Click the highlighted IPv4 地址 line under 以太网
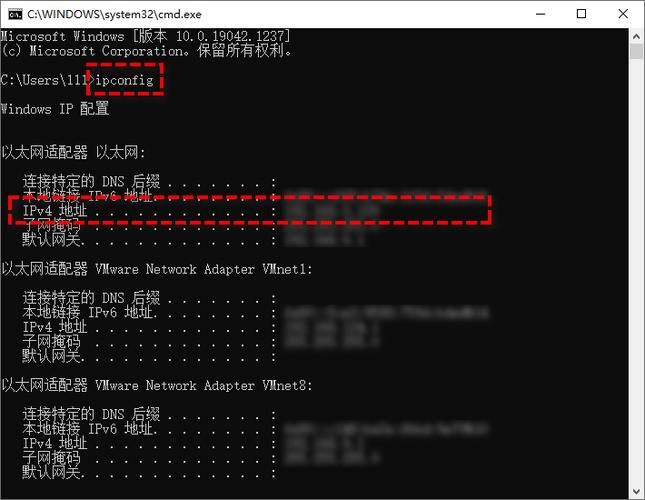Screen dimensions: 645x500 click(249, 211)
